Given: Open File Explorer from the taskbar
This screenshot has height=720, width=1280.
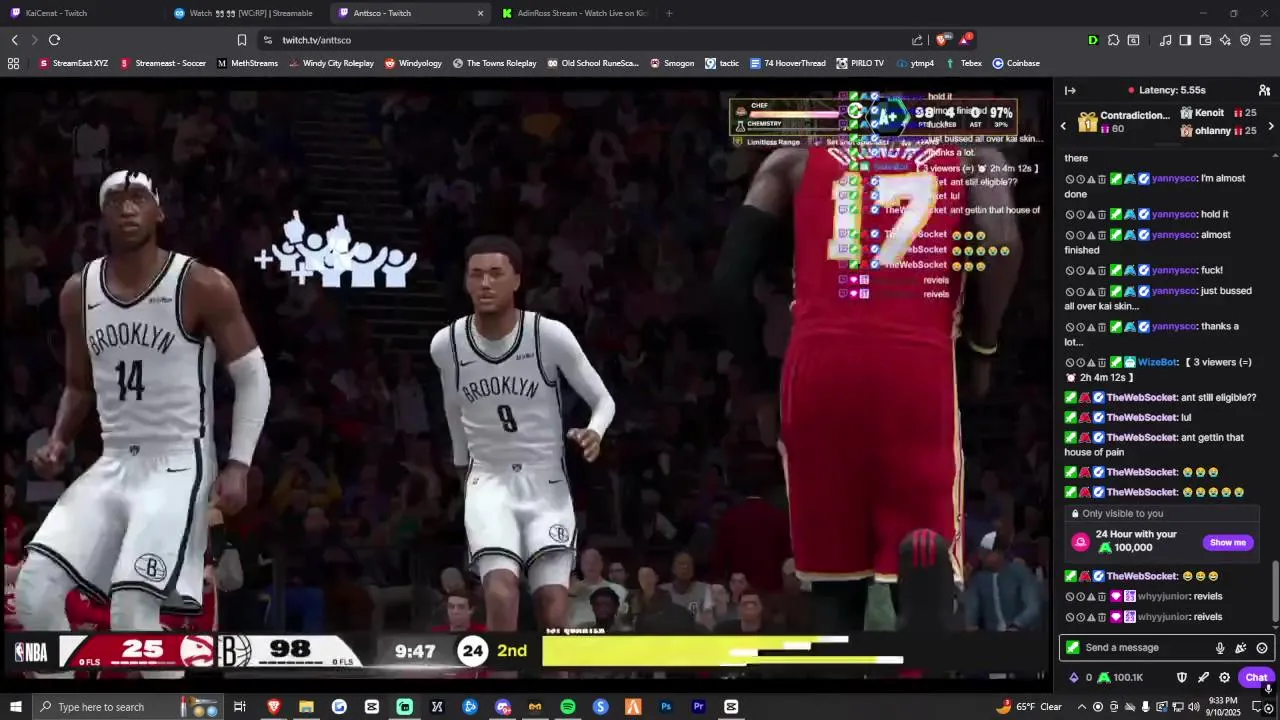Looking at the screenshot, I should tap(306, 707).
